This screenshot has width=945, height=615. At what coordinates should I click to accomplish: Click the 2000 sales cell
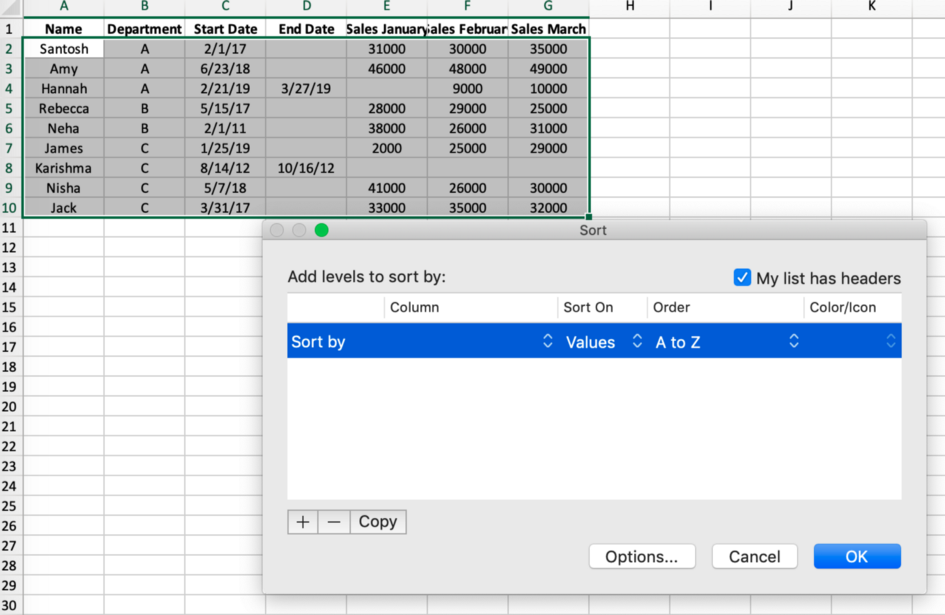[x=387, y=148]
